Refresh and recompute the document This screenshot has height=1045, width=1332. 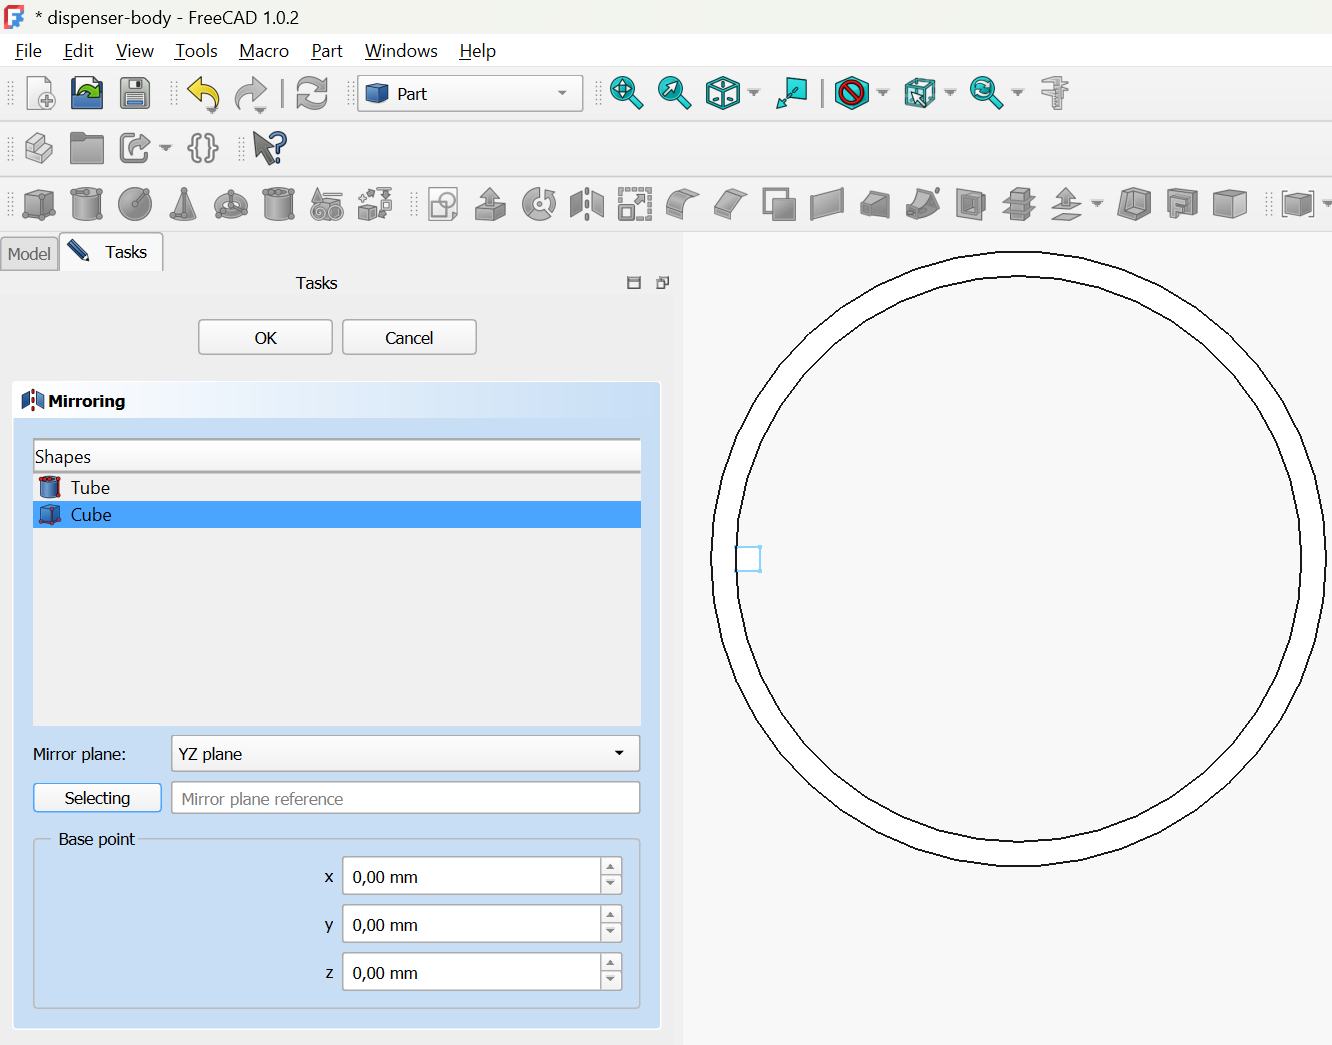pyautogui.click(x=312, y=94)
